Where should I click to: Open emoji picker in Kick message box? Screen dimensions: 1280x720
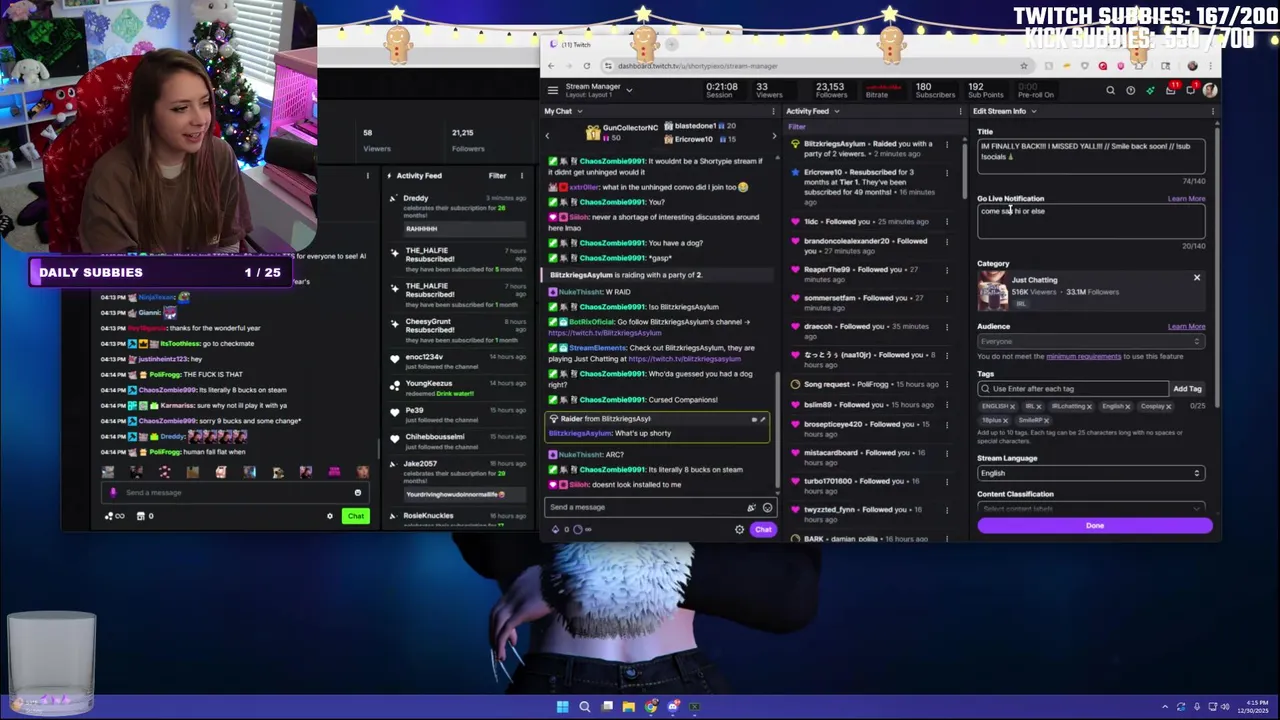(x=357, y=492)
